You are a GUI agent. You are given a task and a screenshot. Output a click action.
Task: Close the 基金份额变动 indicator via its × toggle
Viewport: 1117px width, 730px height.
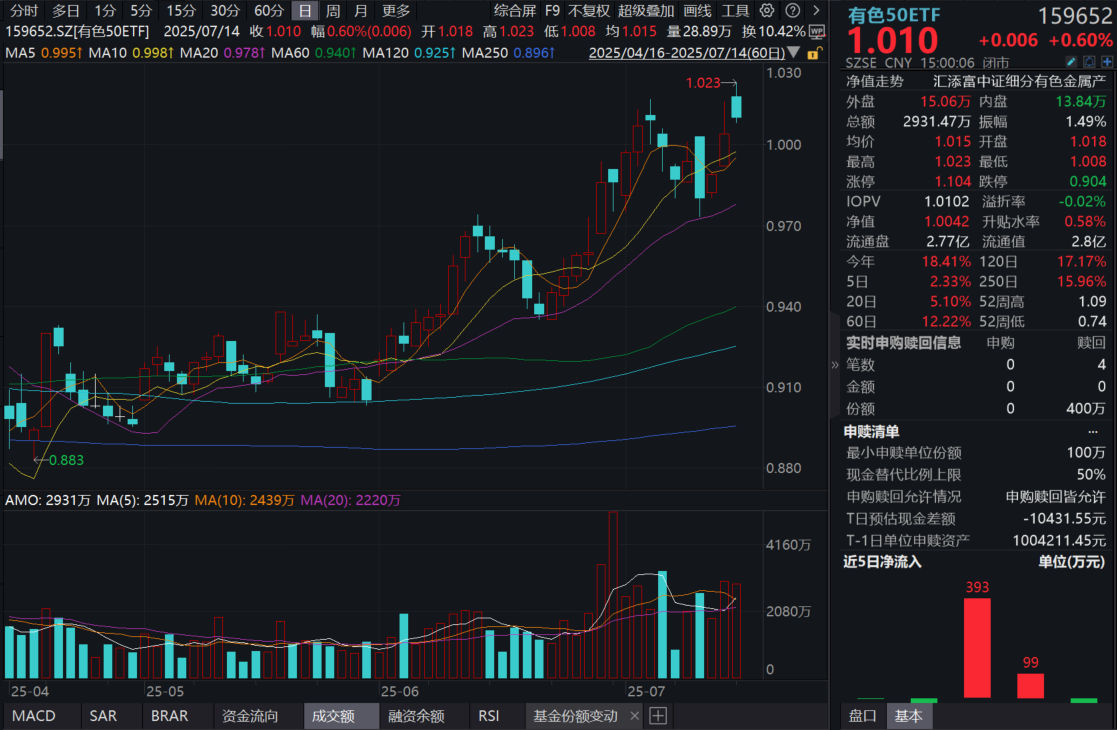tap(634, 716)
